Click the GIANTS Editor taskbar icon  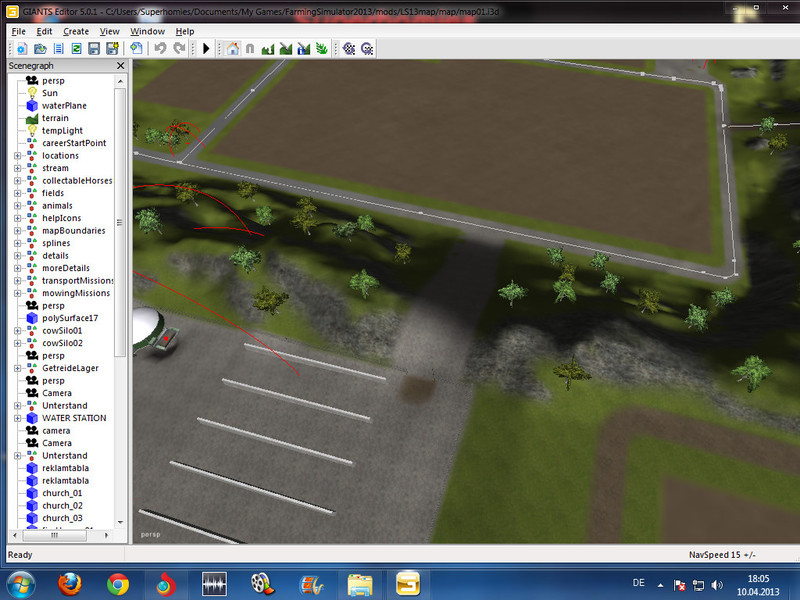[408, 585]
